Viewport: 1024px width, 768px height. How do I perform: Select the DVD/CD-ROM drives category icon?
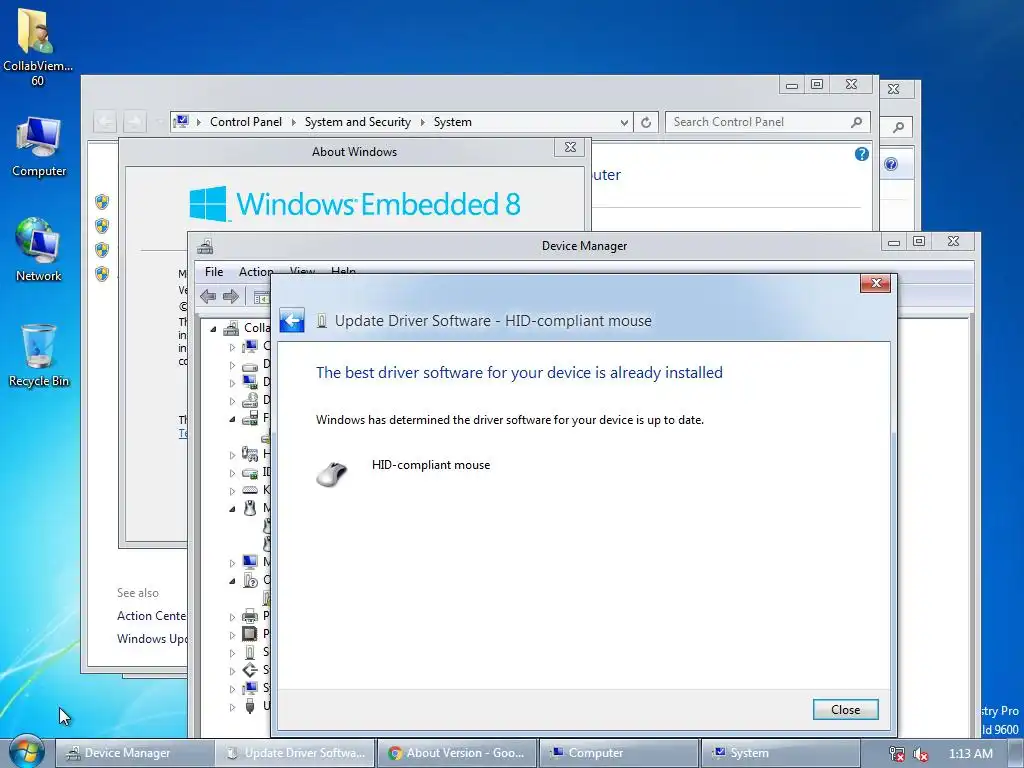[x=250, y=400]
